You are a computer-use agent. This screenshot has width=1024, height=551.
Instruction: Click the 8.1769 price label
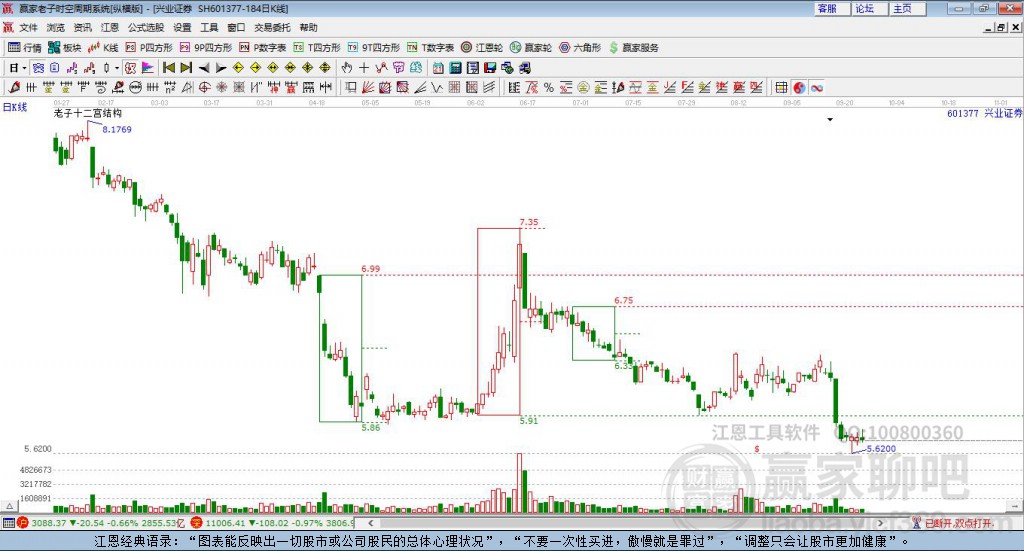[117, 129]
